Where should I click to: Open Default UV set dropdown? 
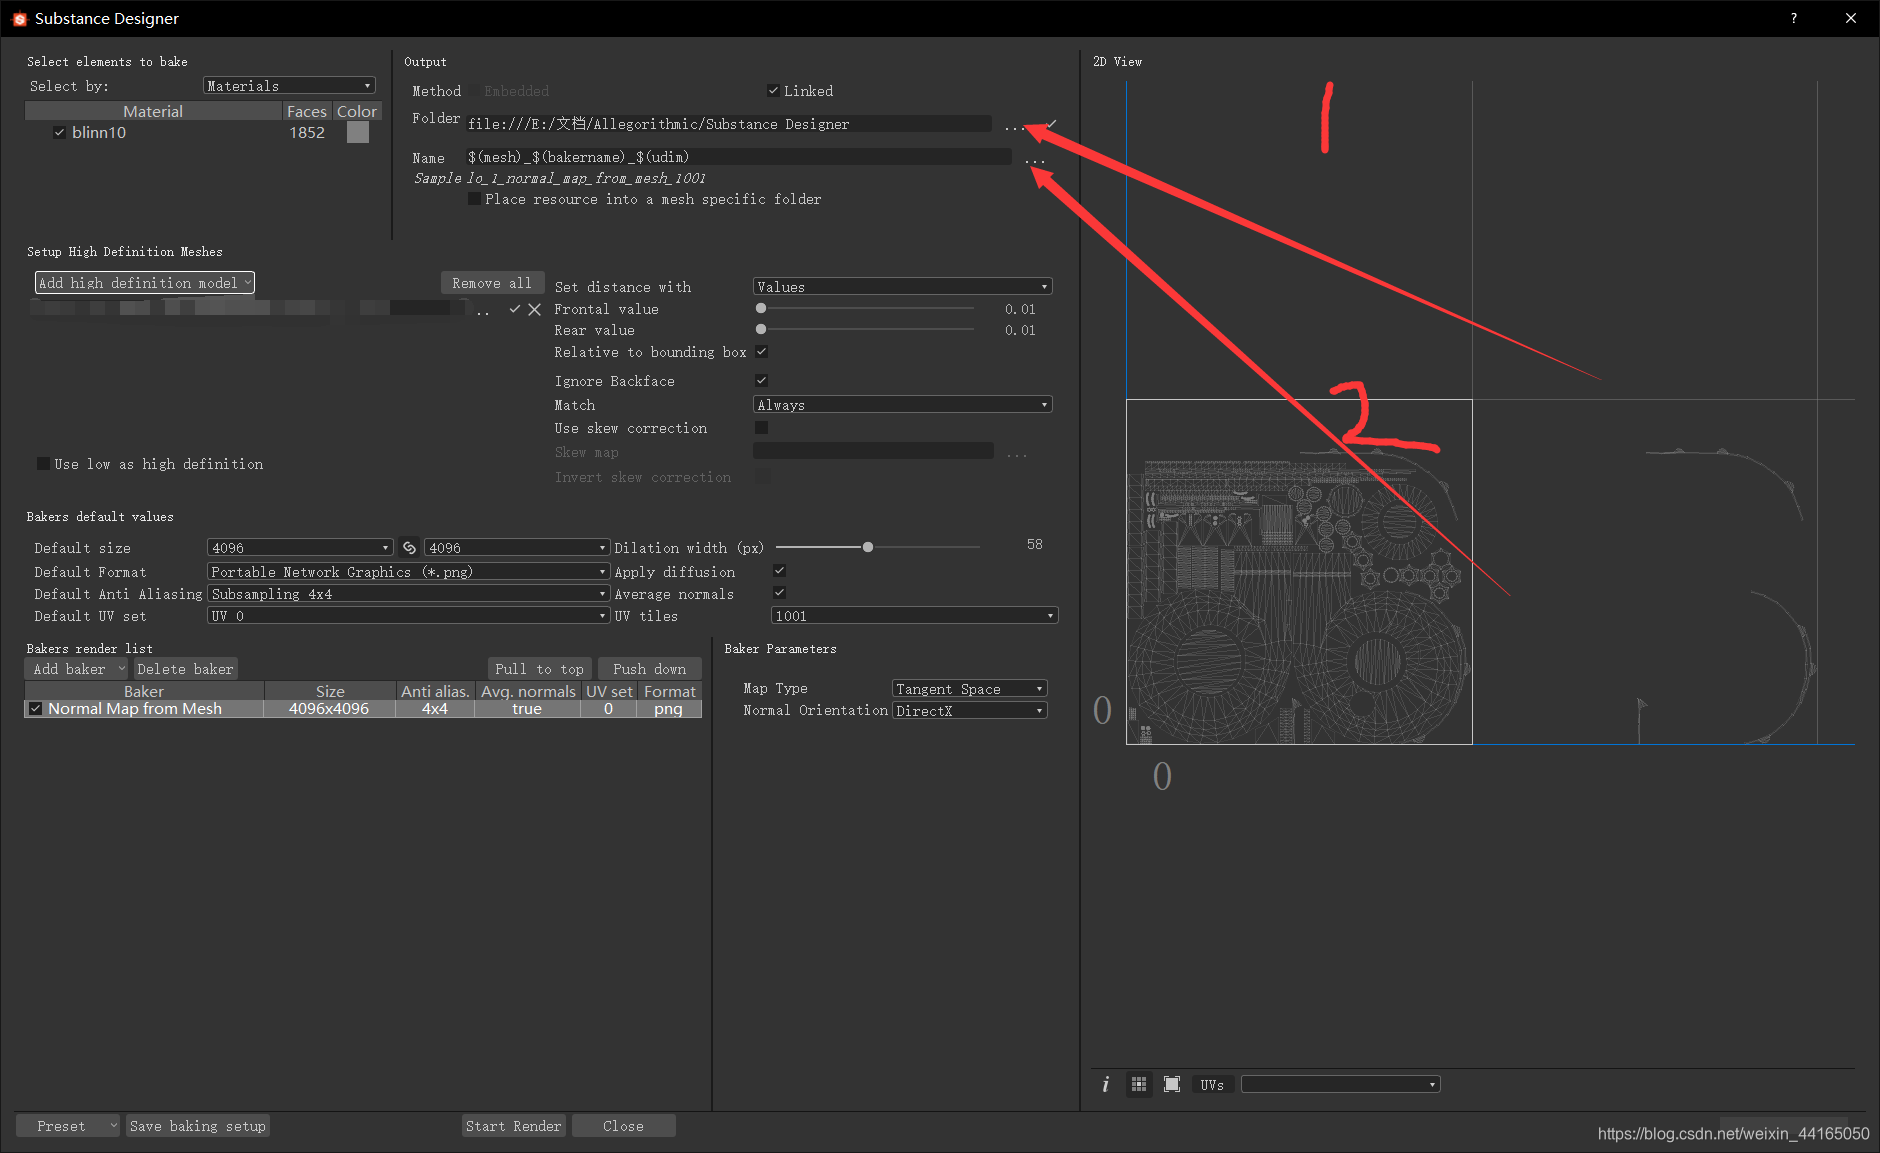[408, 616]
